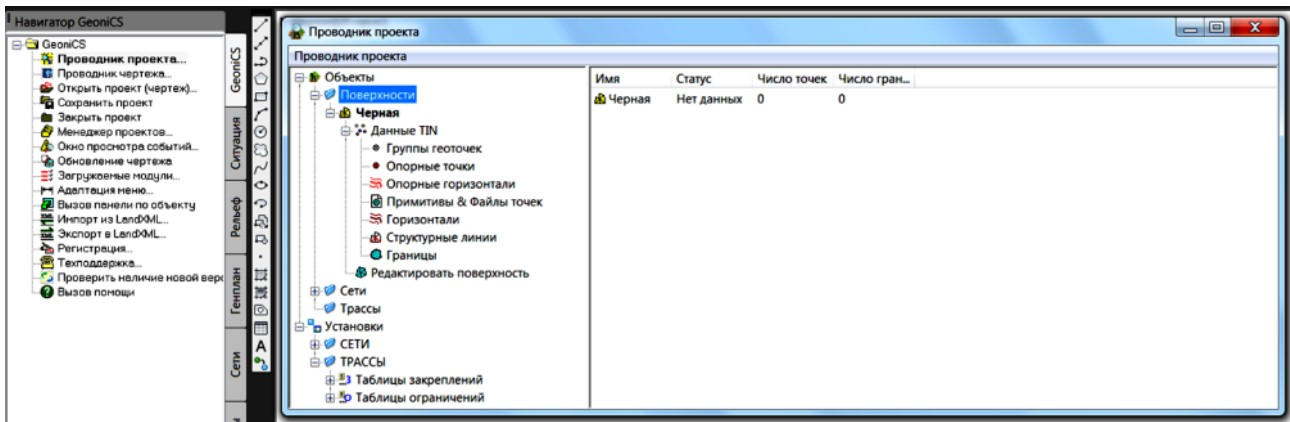Switch to the Рельеф vertical tab
Screen dimensions: 1290x422
tap(236, 217)
